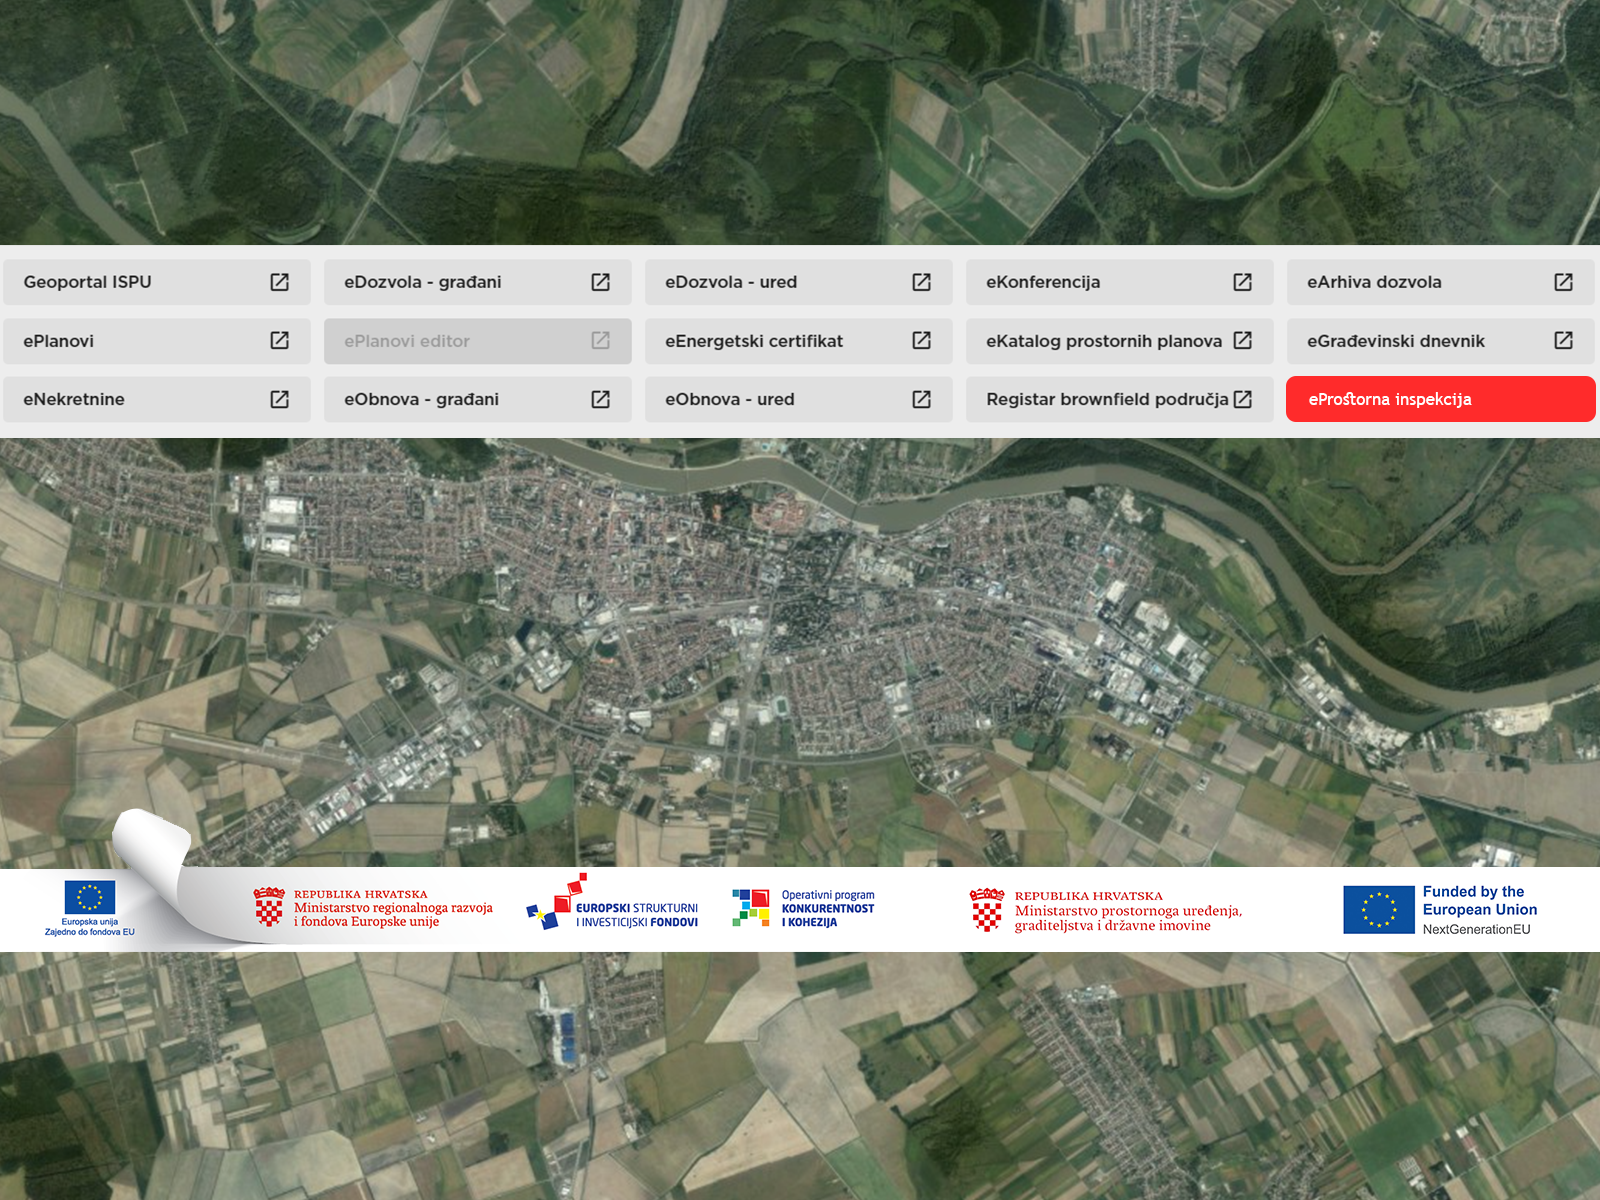Click Operativni program Konkurentnost i kohezija logo
Viewport: 1600px width, 1200px height.
tap(803, 908)
